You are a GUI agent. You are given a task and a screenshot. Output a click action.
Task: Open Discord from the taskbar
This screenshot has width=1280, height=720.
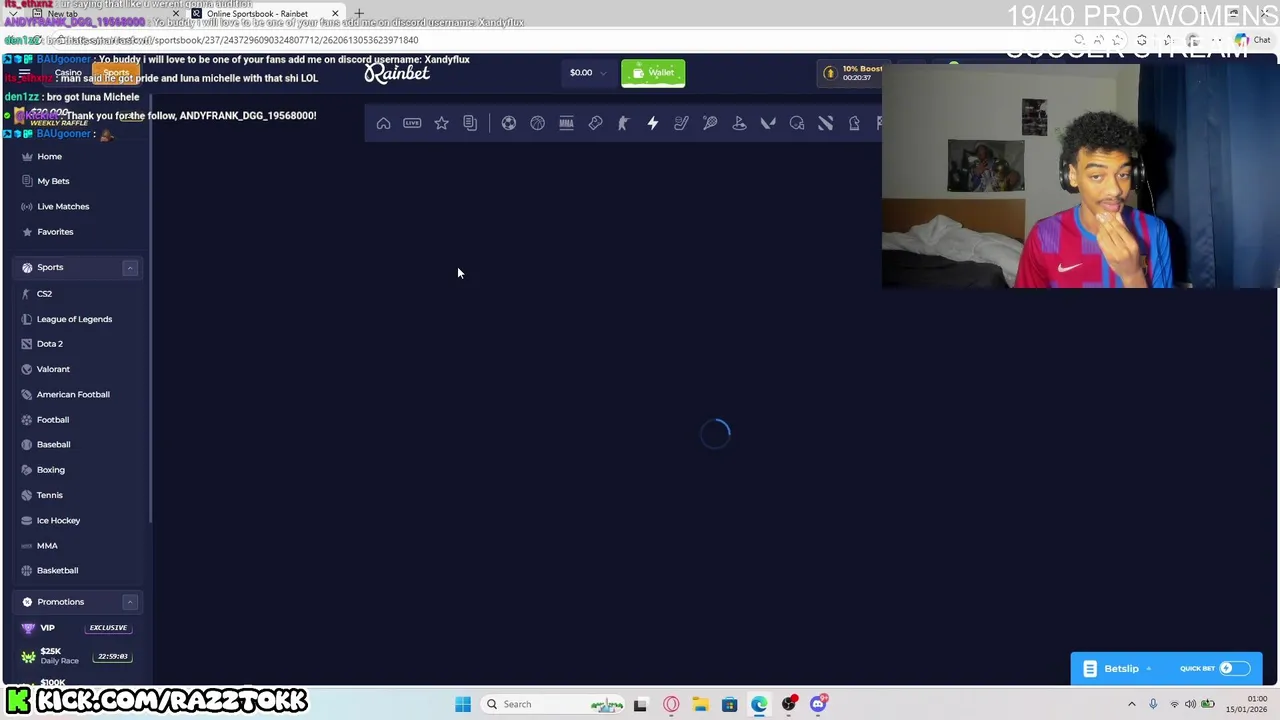click(x=818, y=704)
